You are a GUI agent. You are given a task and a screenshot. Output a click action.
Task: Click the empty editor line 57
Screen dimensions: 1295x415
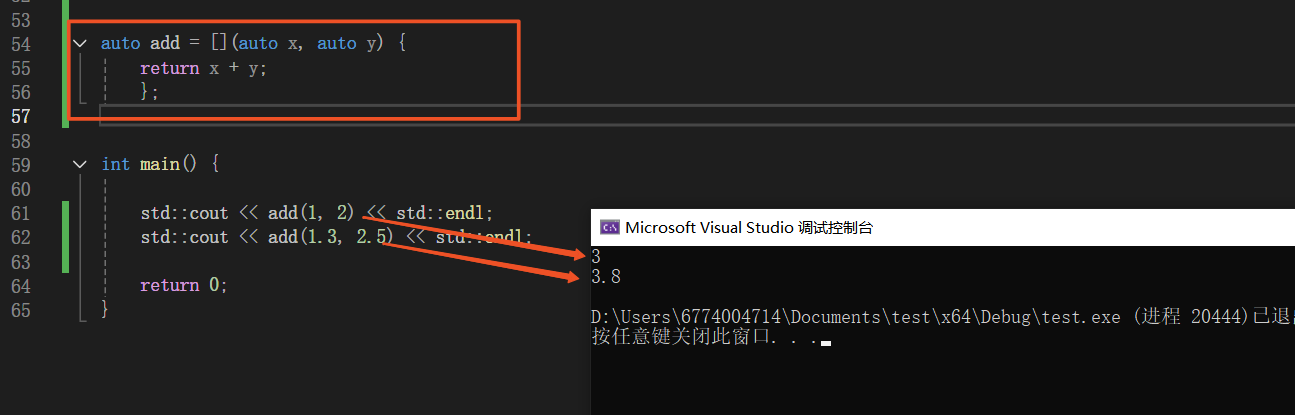[x=697, y=116]
